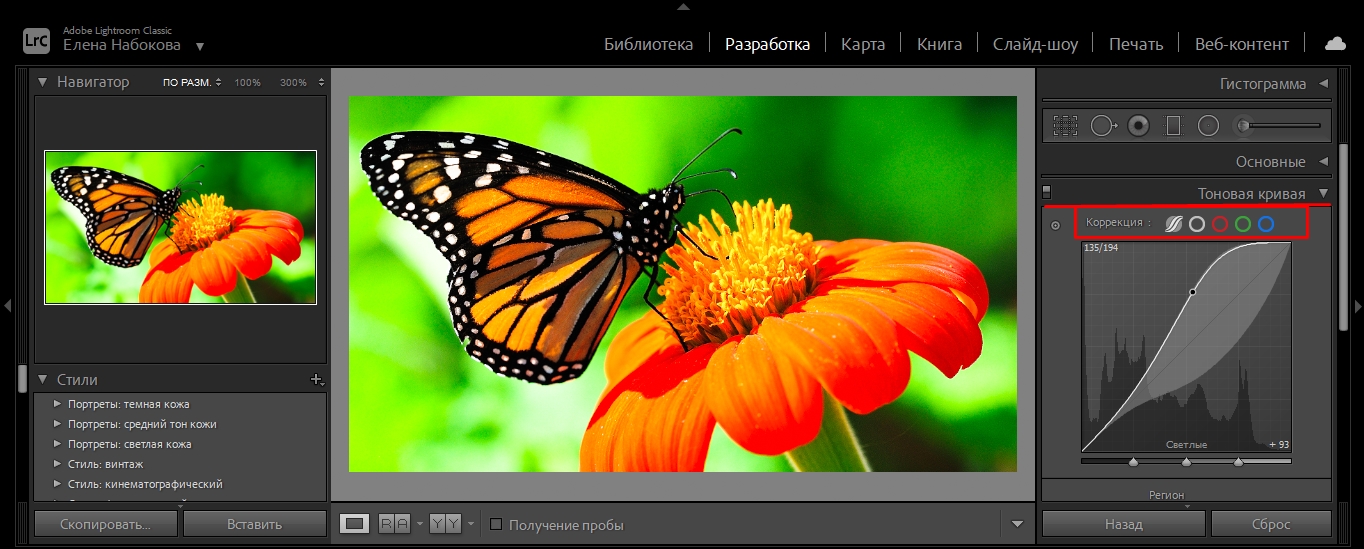Screen dimensions: 1364x549
Task: Open the Веб-контент module
Action: click(1242, 44)
